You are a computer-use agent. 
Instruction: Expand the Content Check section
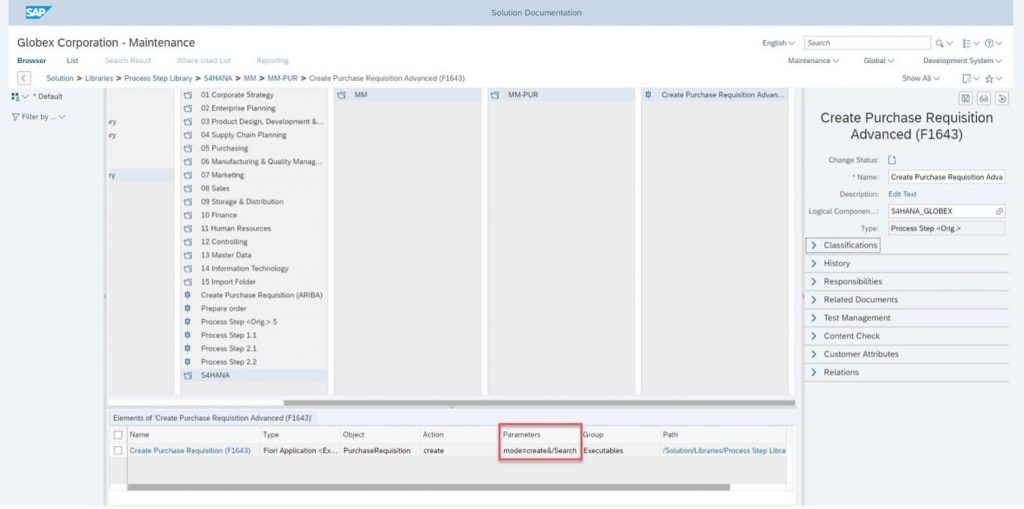(x=844, y=336)
